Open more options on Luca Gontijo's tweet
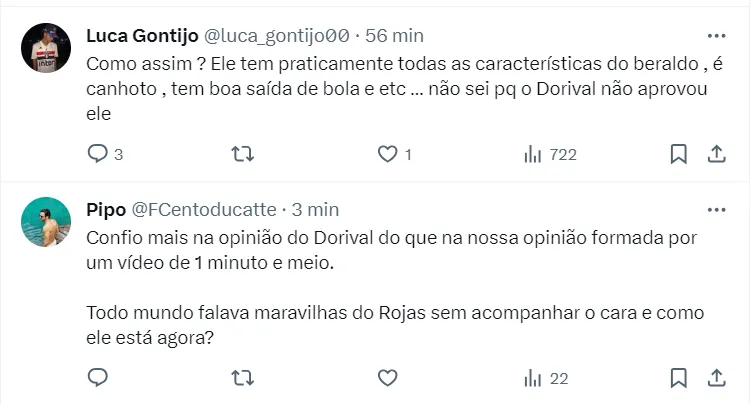Viewport: 752px width, 404px height. (x=716, y=36)
